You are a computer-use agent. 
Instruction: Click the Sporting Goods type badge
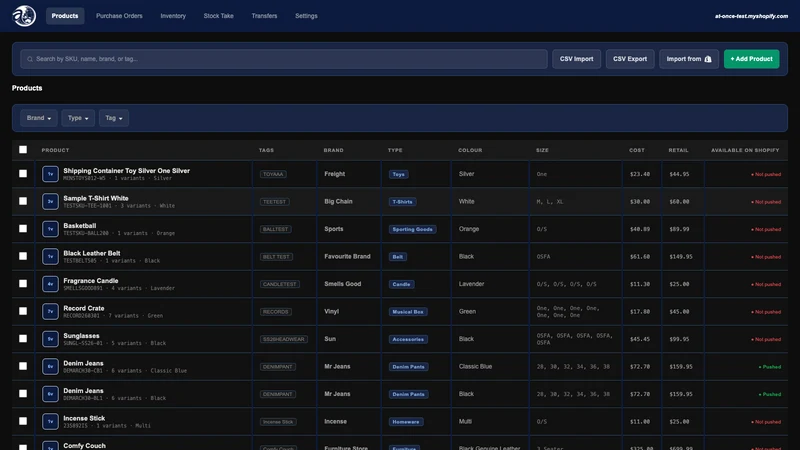click(x=412, y=230)
